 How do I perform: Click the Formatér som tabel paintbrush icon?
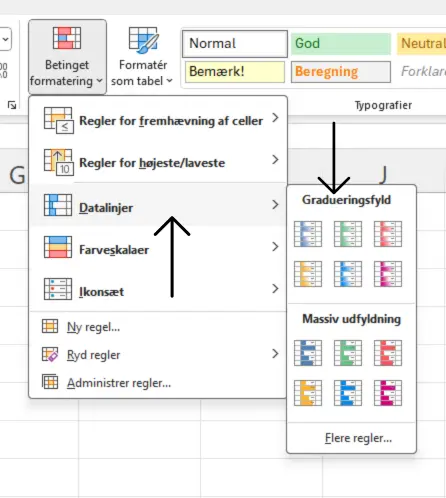(144, 40)
